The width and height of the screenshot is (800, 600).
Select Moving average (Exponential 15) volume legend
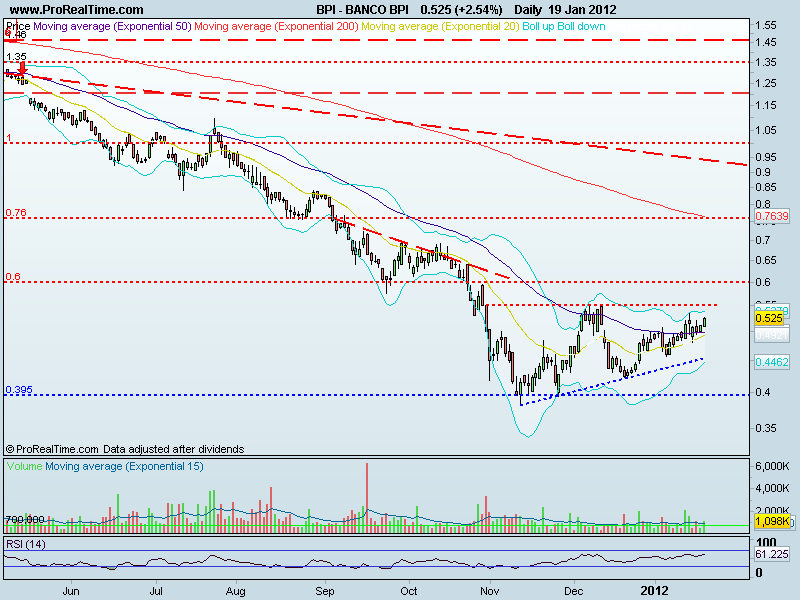(x=124, y=466)
